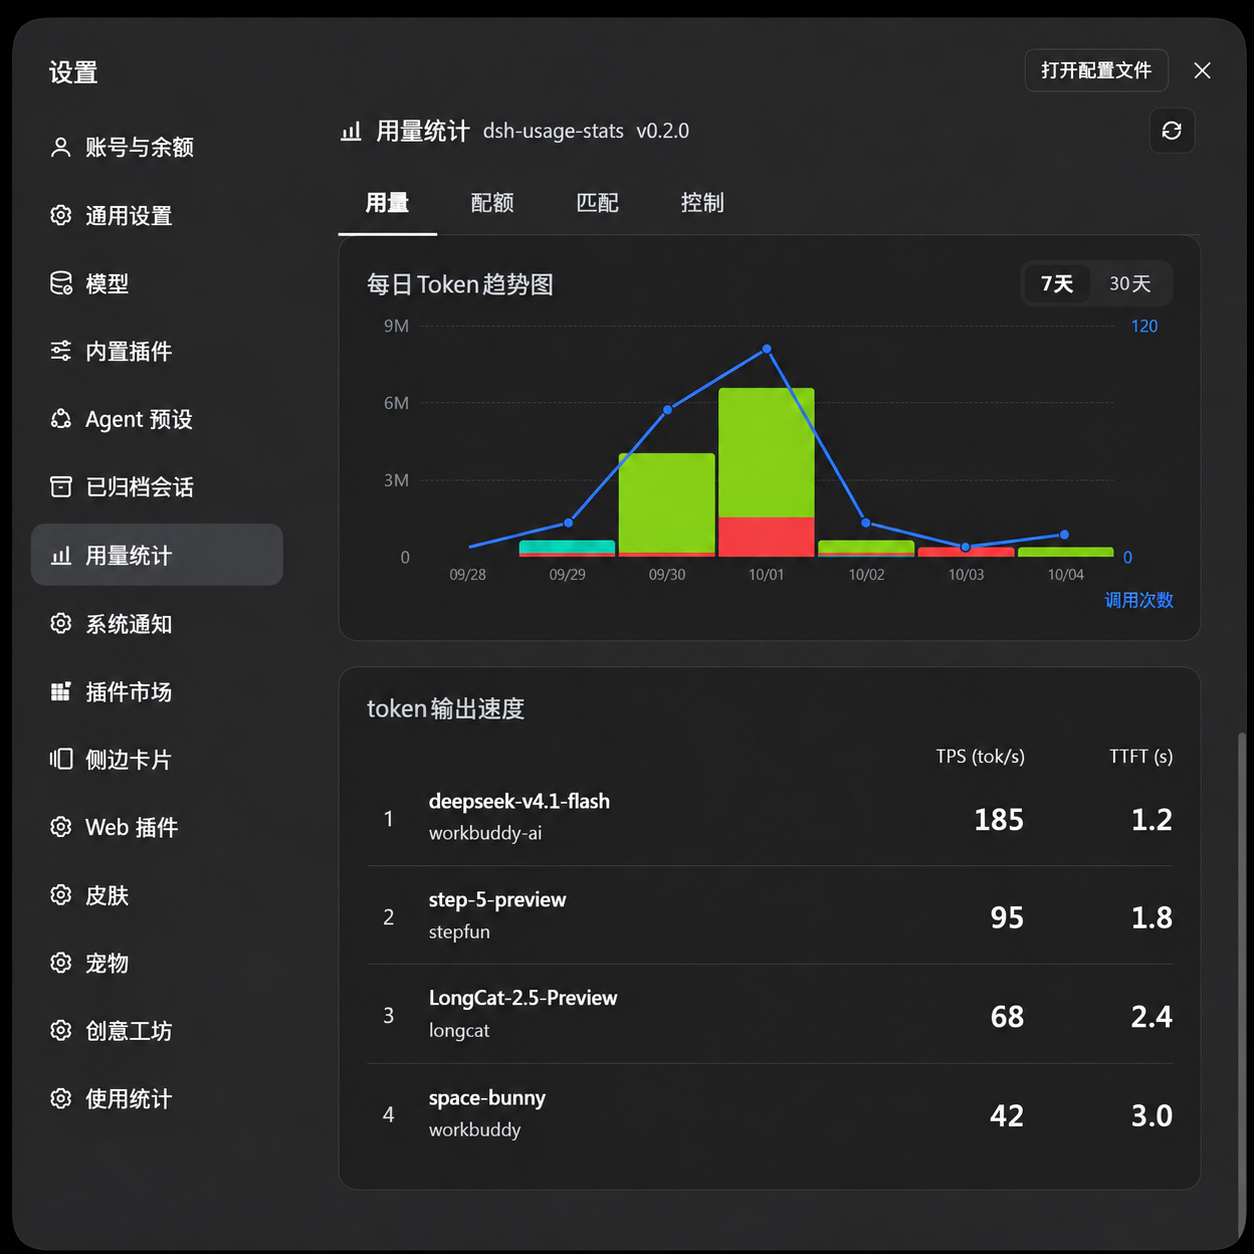The height and width of the screenshot is (1254, 1254).
Task: Open the Agent 预设 section
Action: click(x=157, y=419)
